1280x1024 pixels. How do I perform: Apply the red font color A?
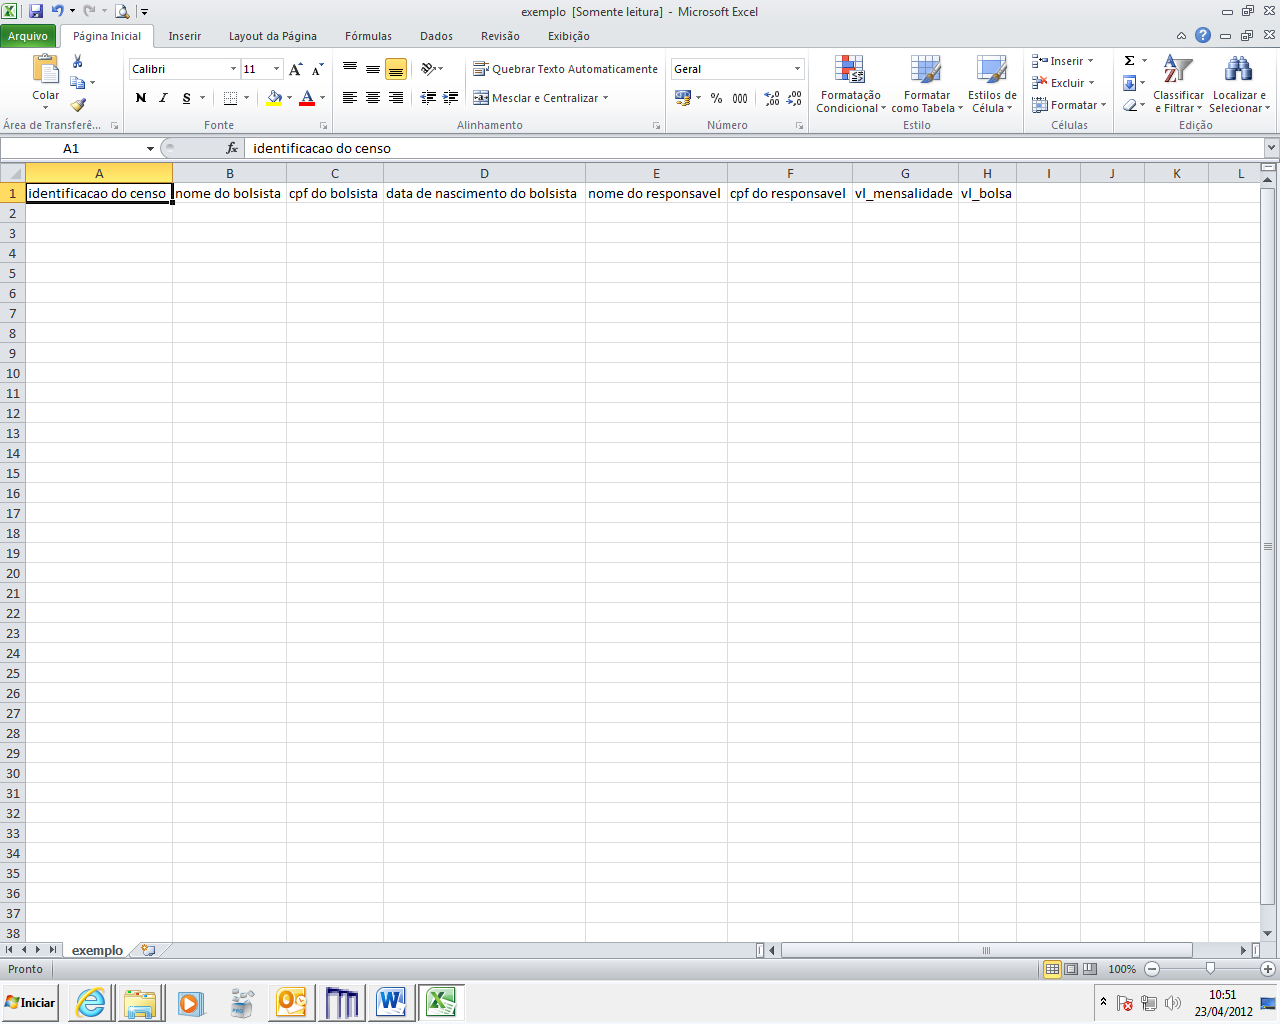[x=307, y=98]
